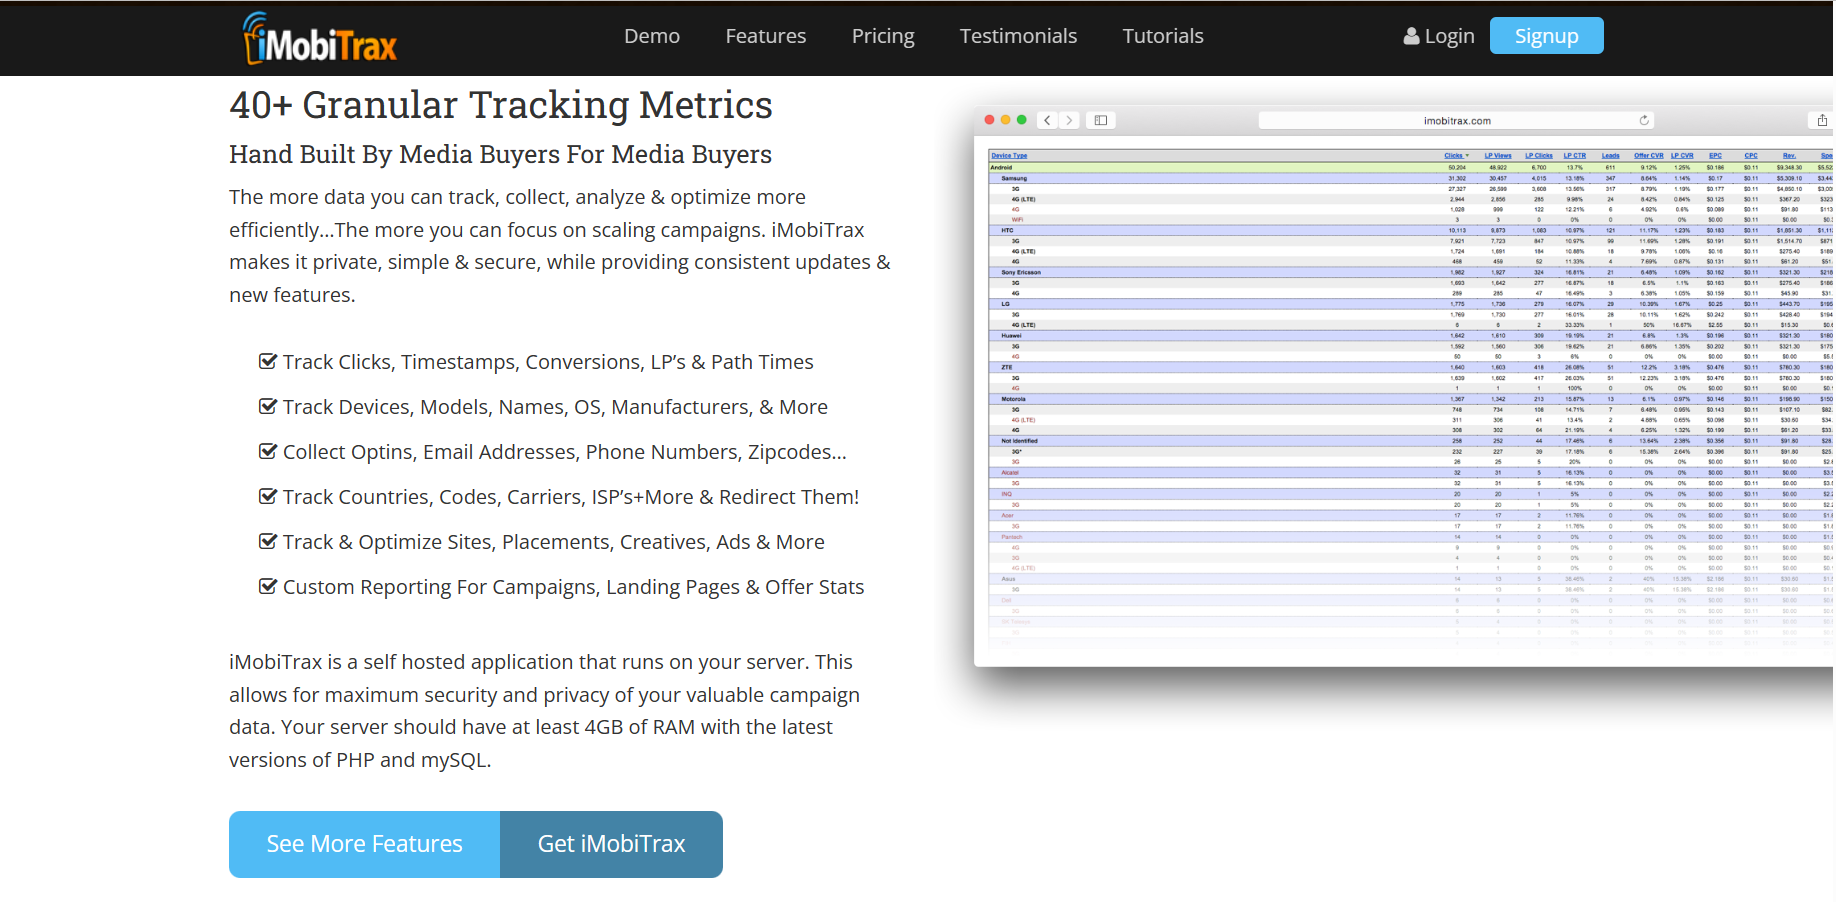Open the Pricing menu item
The image size is (1836, 902).
pyautogui.click(x=883, y=36)
